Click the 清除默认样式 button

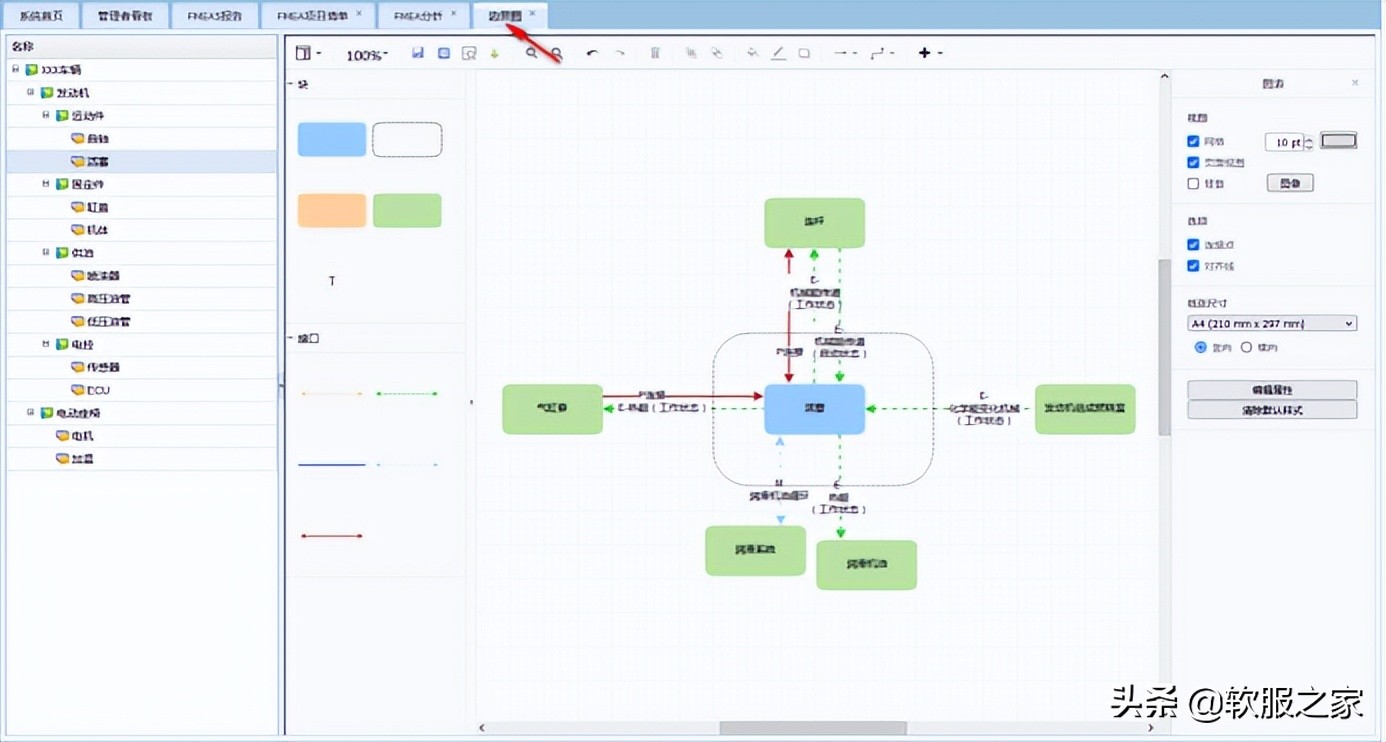tap(1272, 409)
